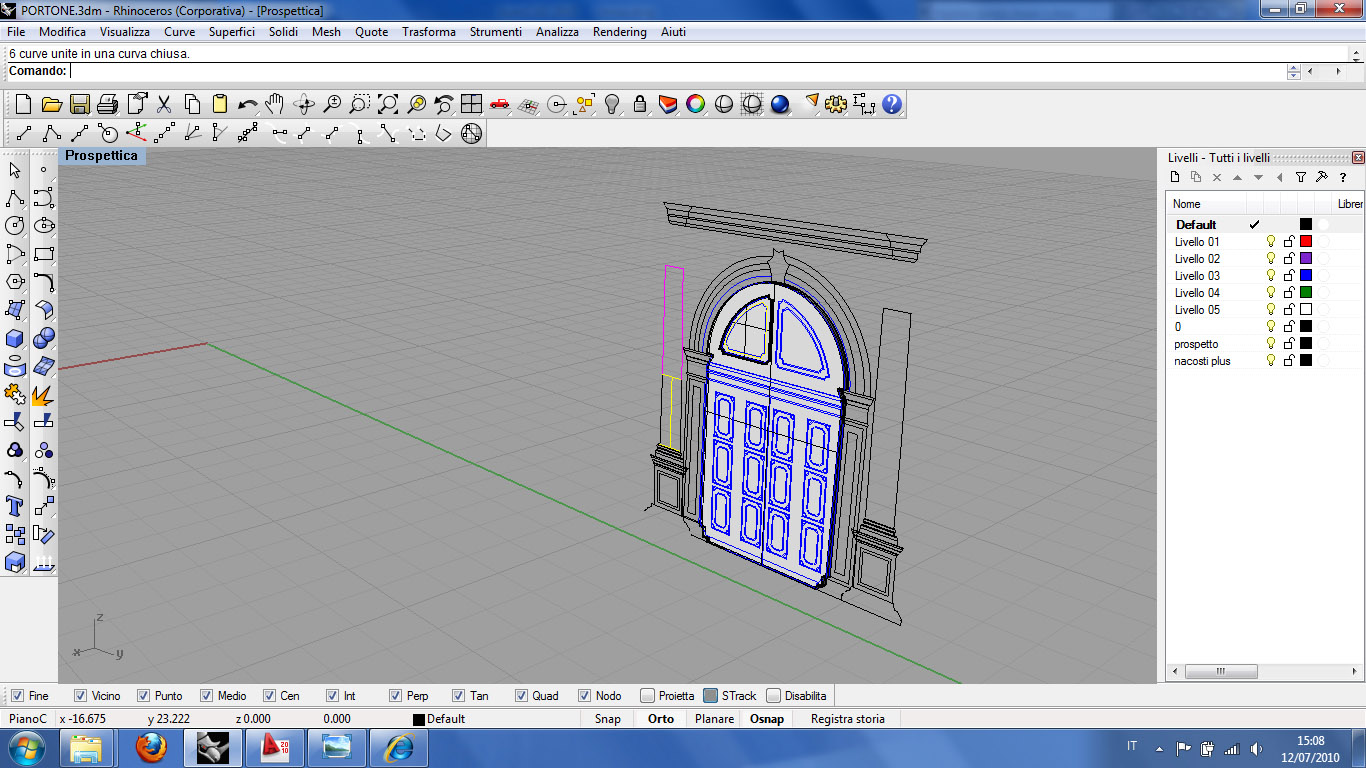Select the Text tool T icon
Screen dimensions: 1366x768
[x=15, y=506]
